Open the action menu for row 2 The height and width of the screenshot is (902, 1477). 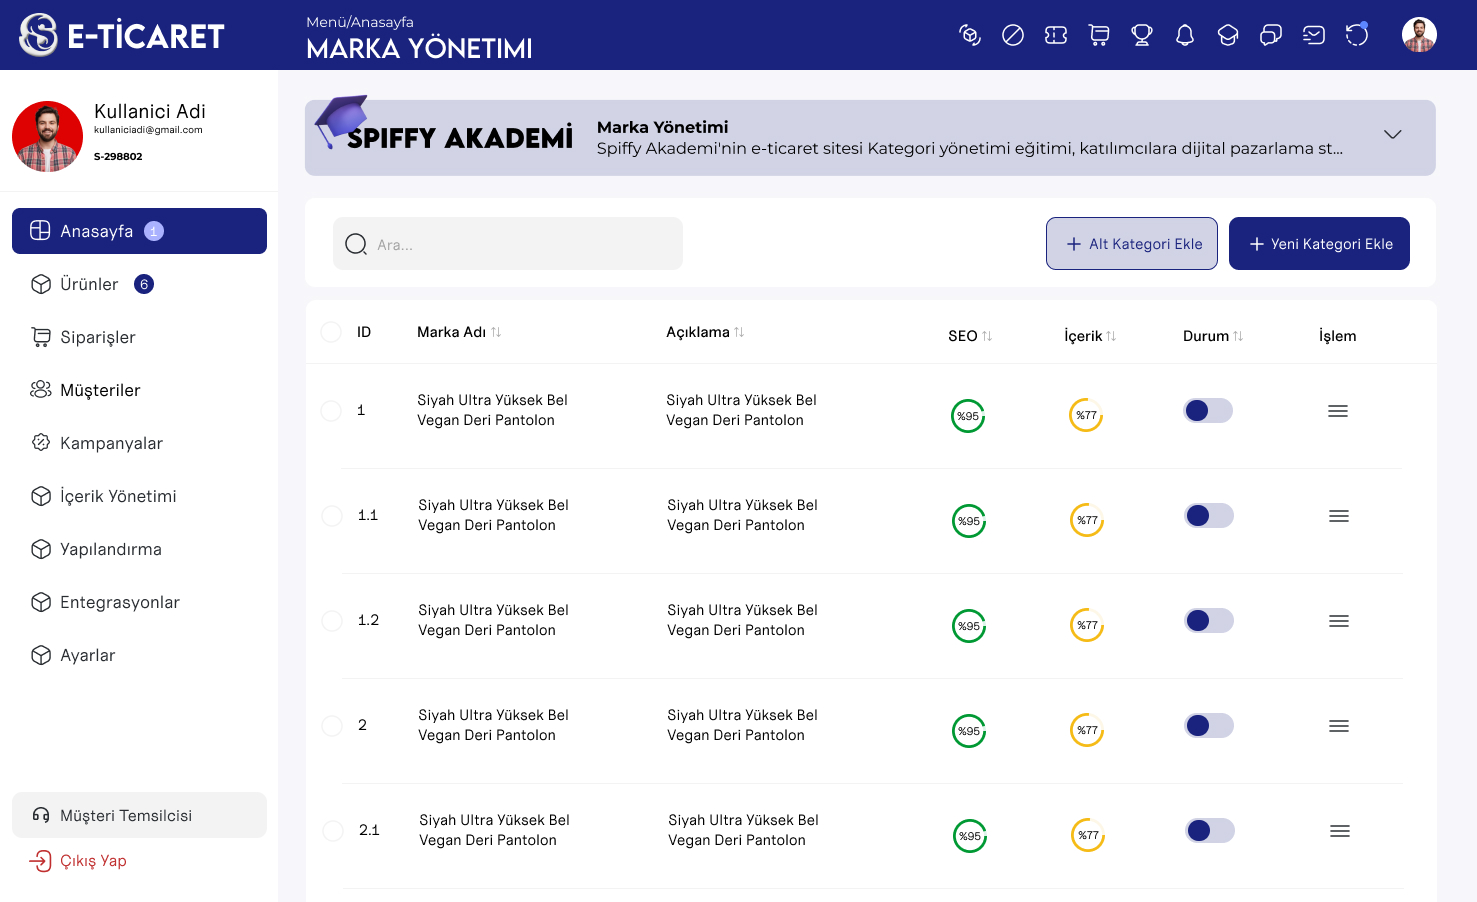pyautogui.click(x=1339, y=726)
